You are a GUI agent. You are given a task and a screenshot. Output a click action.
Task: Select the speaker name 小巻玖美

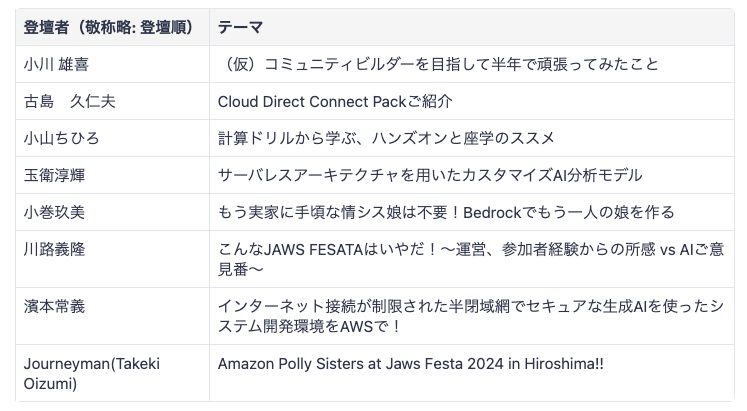(x=54, y=212)
